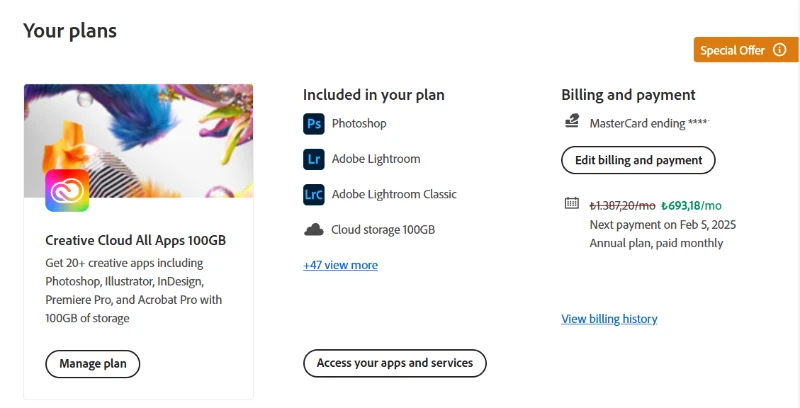
Task: Expand the +47 view more link
Action: 340,265
